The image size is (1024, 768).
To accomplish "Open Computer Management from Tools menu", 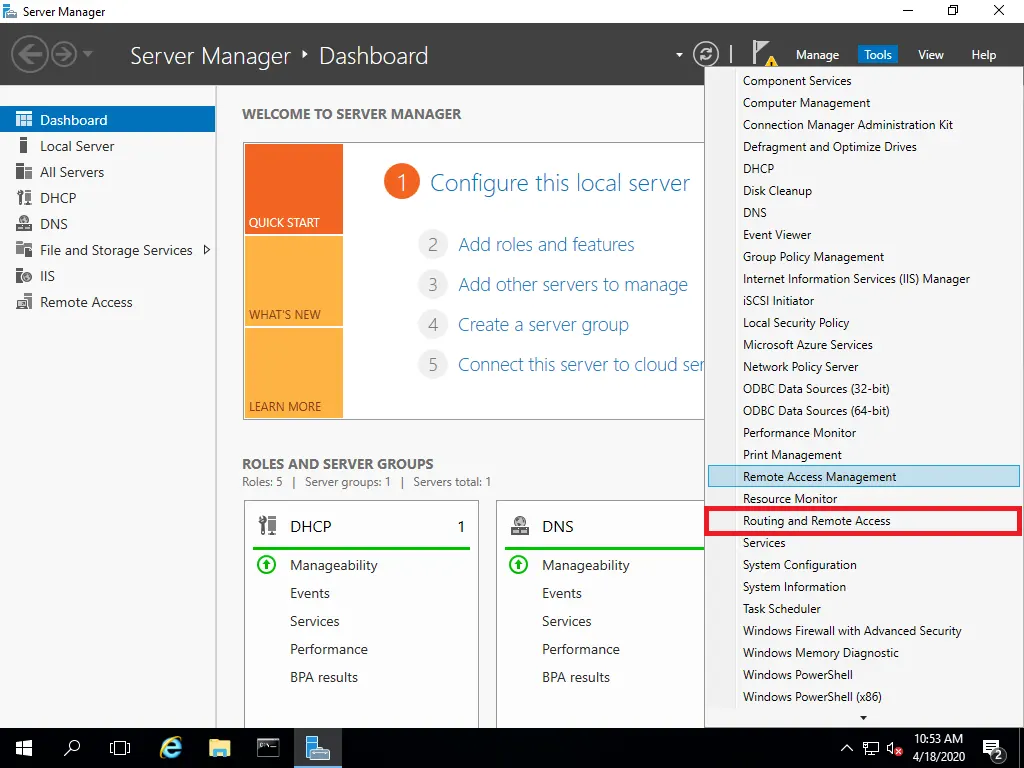I will 863,103.
